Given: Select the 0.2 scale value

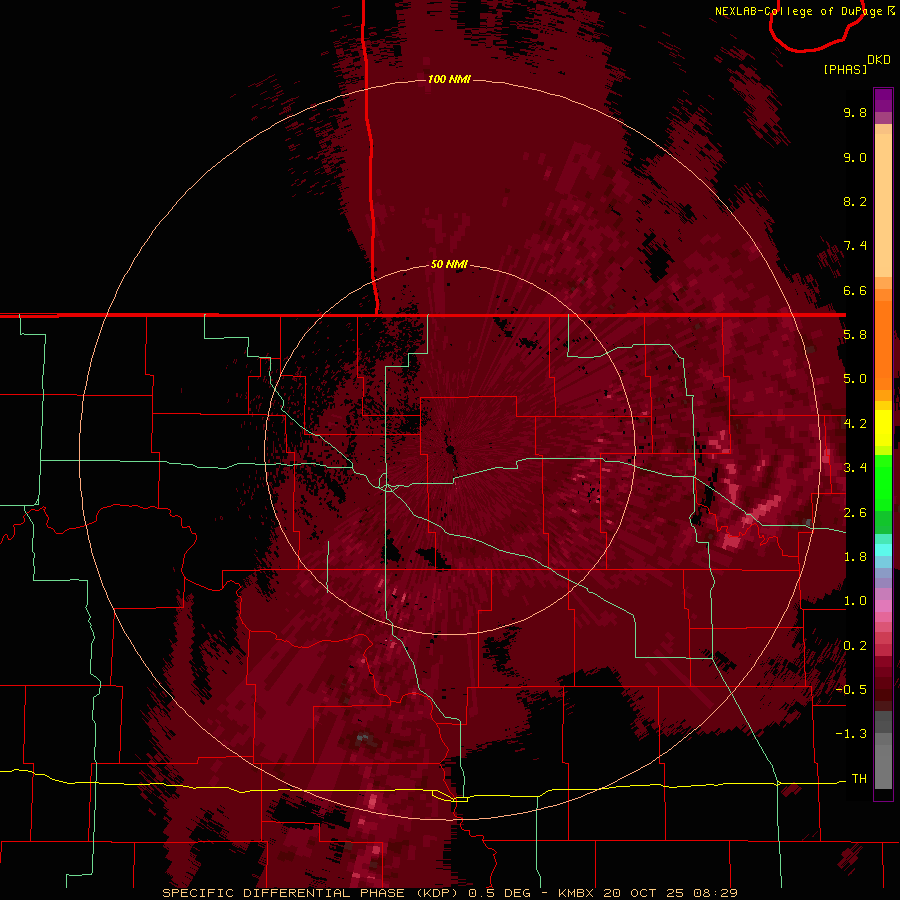Looking at the screenshot, I should [x=855, y=646].
